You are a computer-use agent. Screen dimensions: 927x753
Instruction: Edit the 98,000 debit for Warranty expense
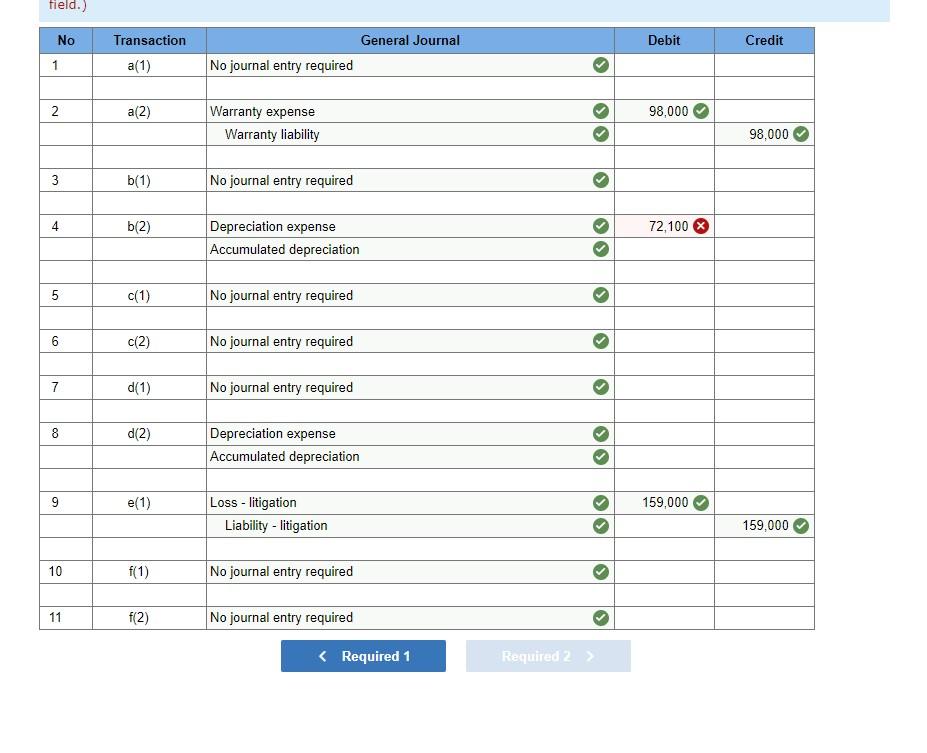point(665,111)
